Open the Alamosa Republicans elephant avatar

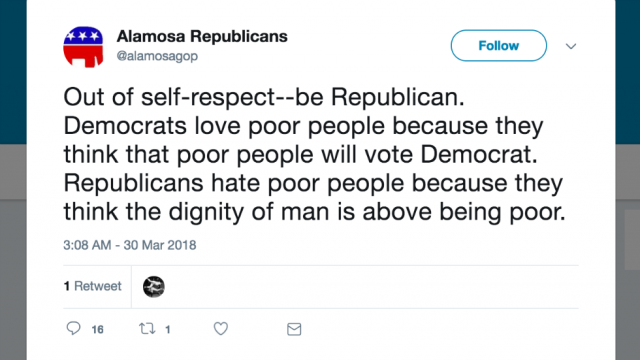pyautogui.click(x=83, y=47)
